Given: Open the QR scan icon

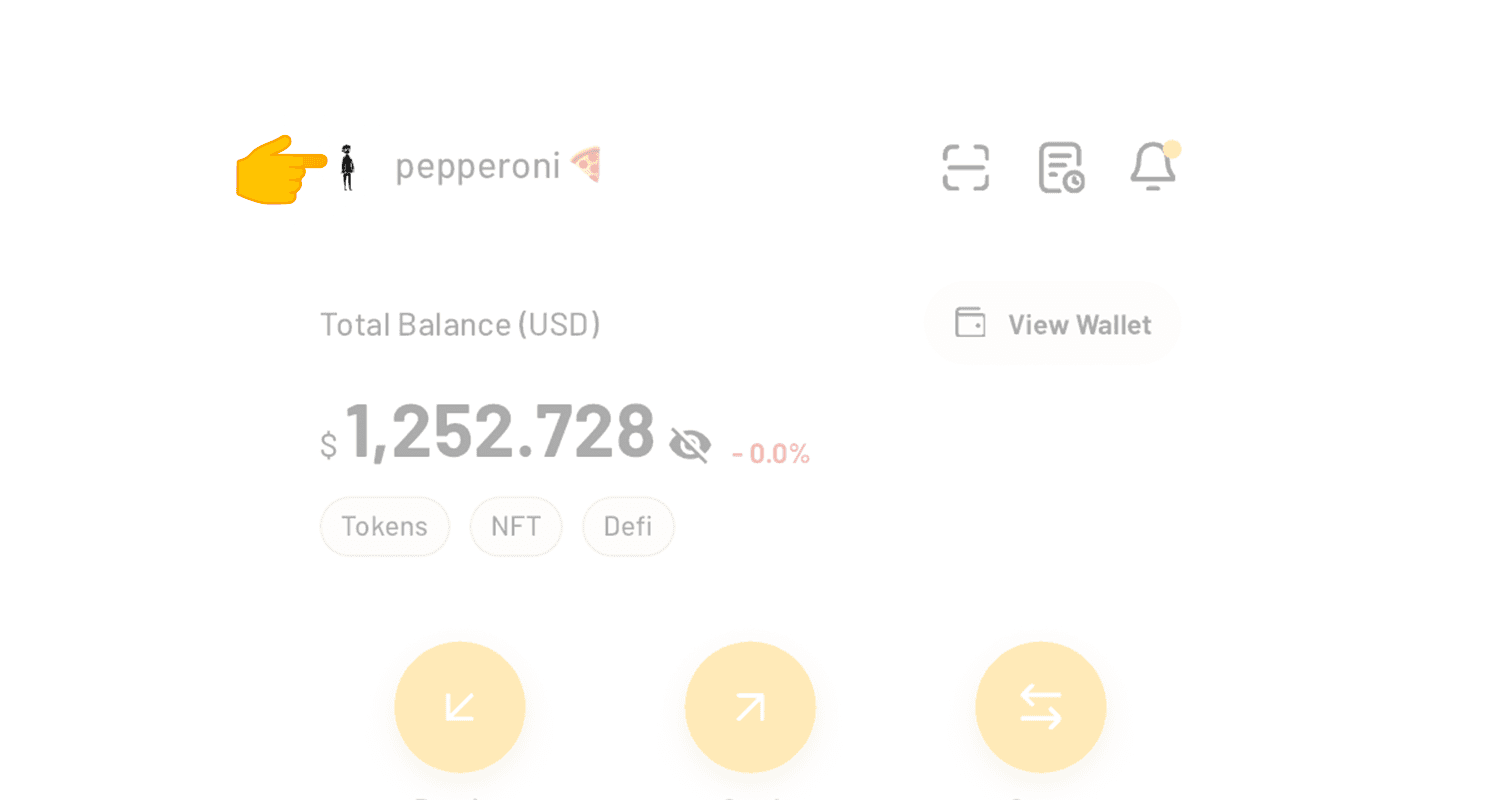Looking at the screenshot, I should 965,167.
